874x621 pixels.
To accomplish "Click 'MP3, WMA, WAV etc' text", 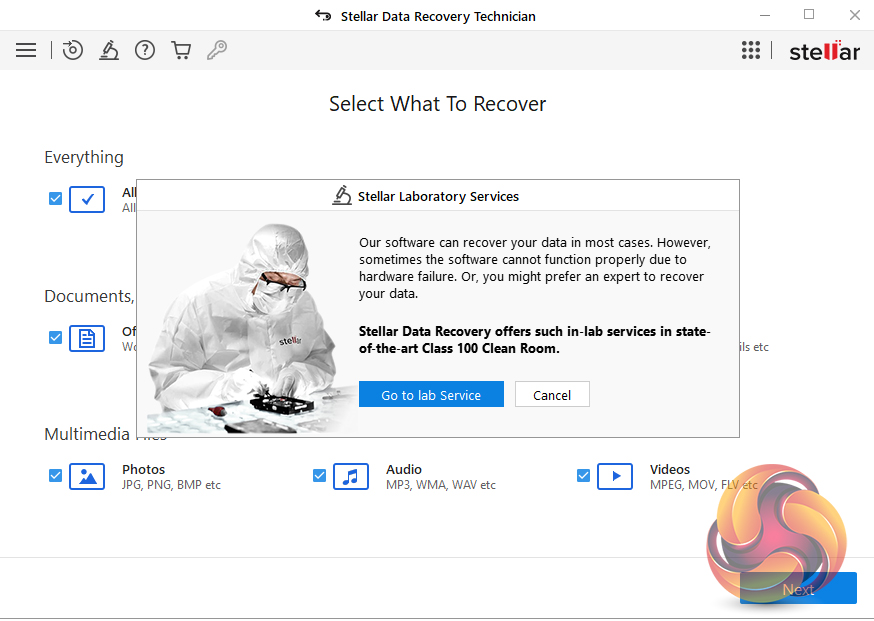I will [440, 485].
